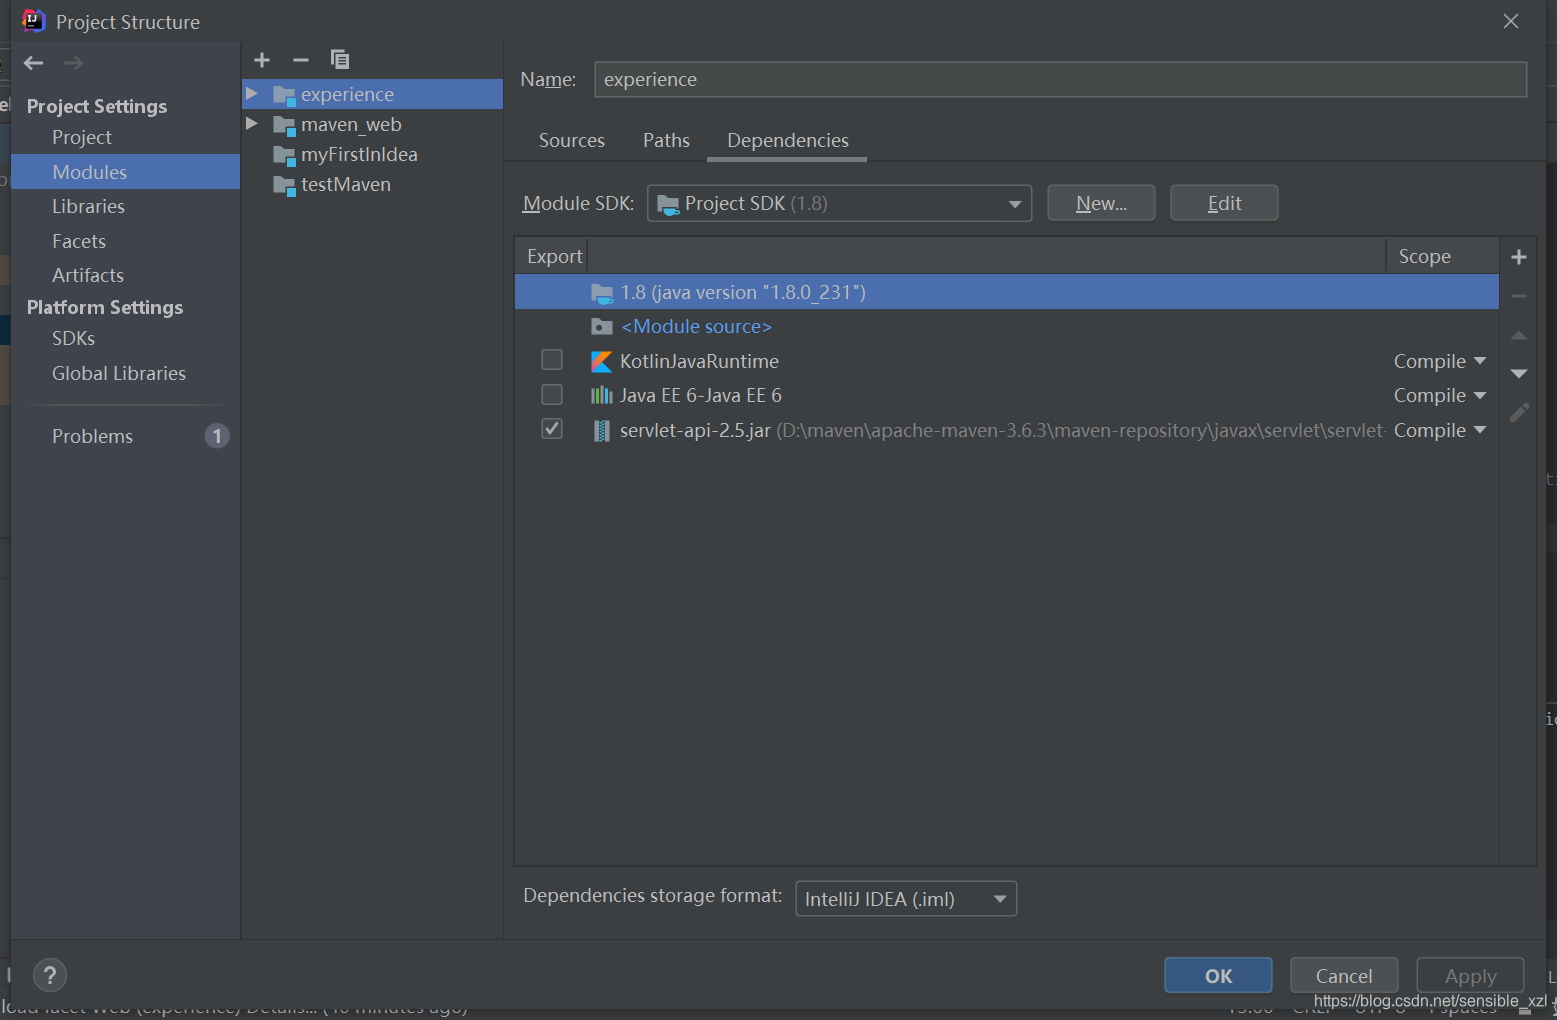Toggle export checkbox for KotlinJavaRuntime
The image size is (1557, 1020).
click(552, 360)
